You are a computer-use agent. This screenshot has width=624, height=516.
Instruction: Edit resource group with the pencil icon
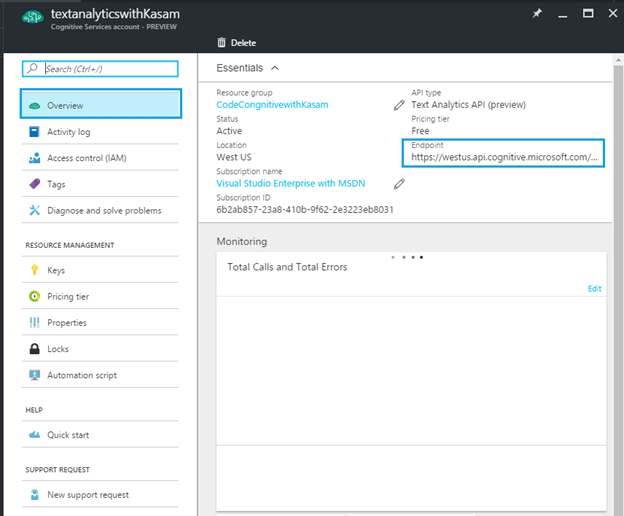coord(399,105)
